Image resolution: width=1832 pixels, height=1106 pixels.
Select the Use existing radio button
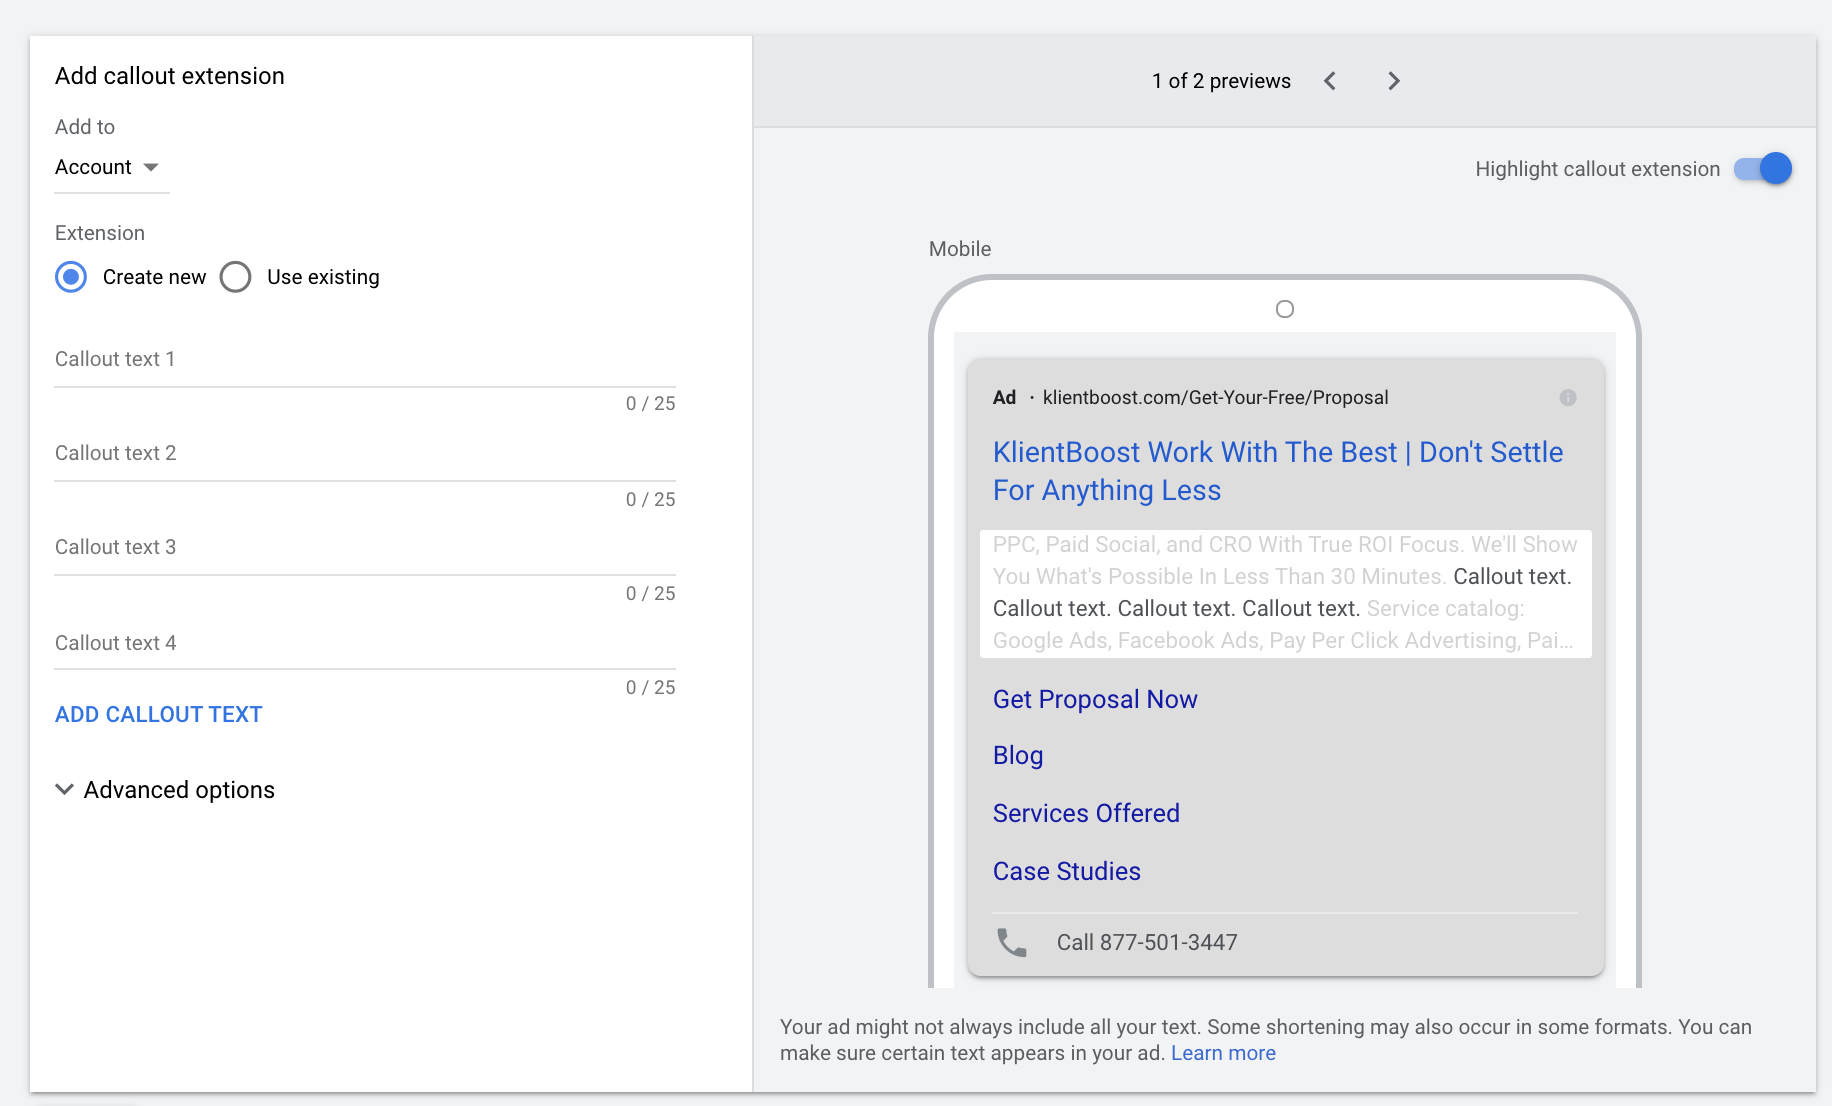pyautogui.click(x=235, y=277)
